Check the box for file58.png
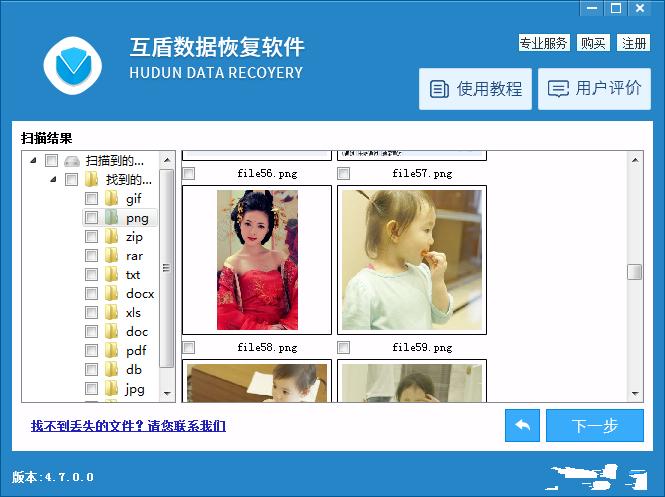 pos(188,348)
